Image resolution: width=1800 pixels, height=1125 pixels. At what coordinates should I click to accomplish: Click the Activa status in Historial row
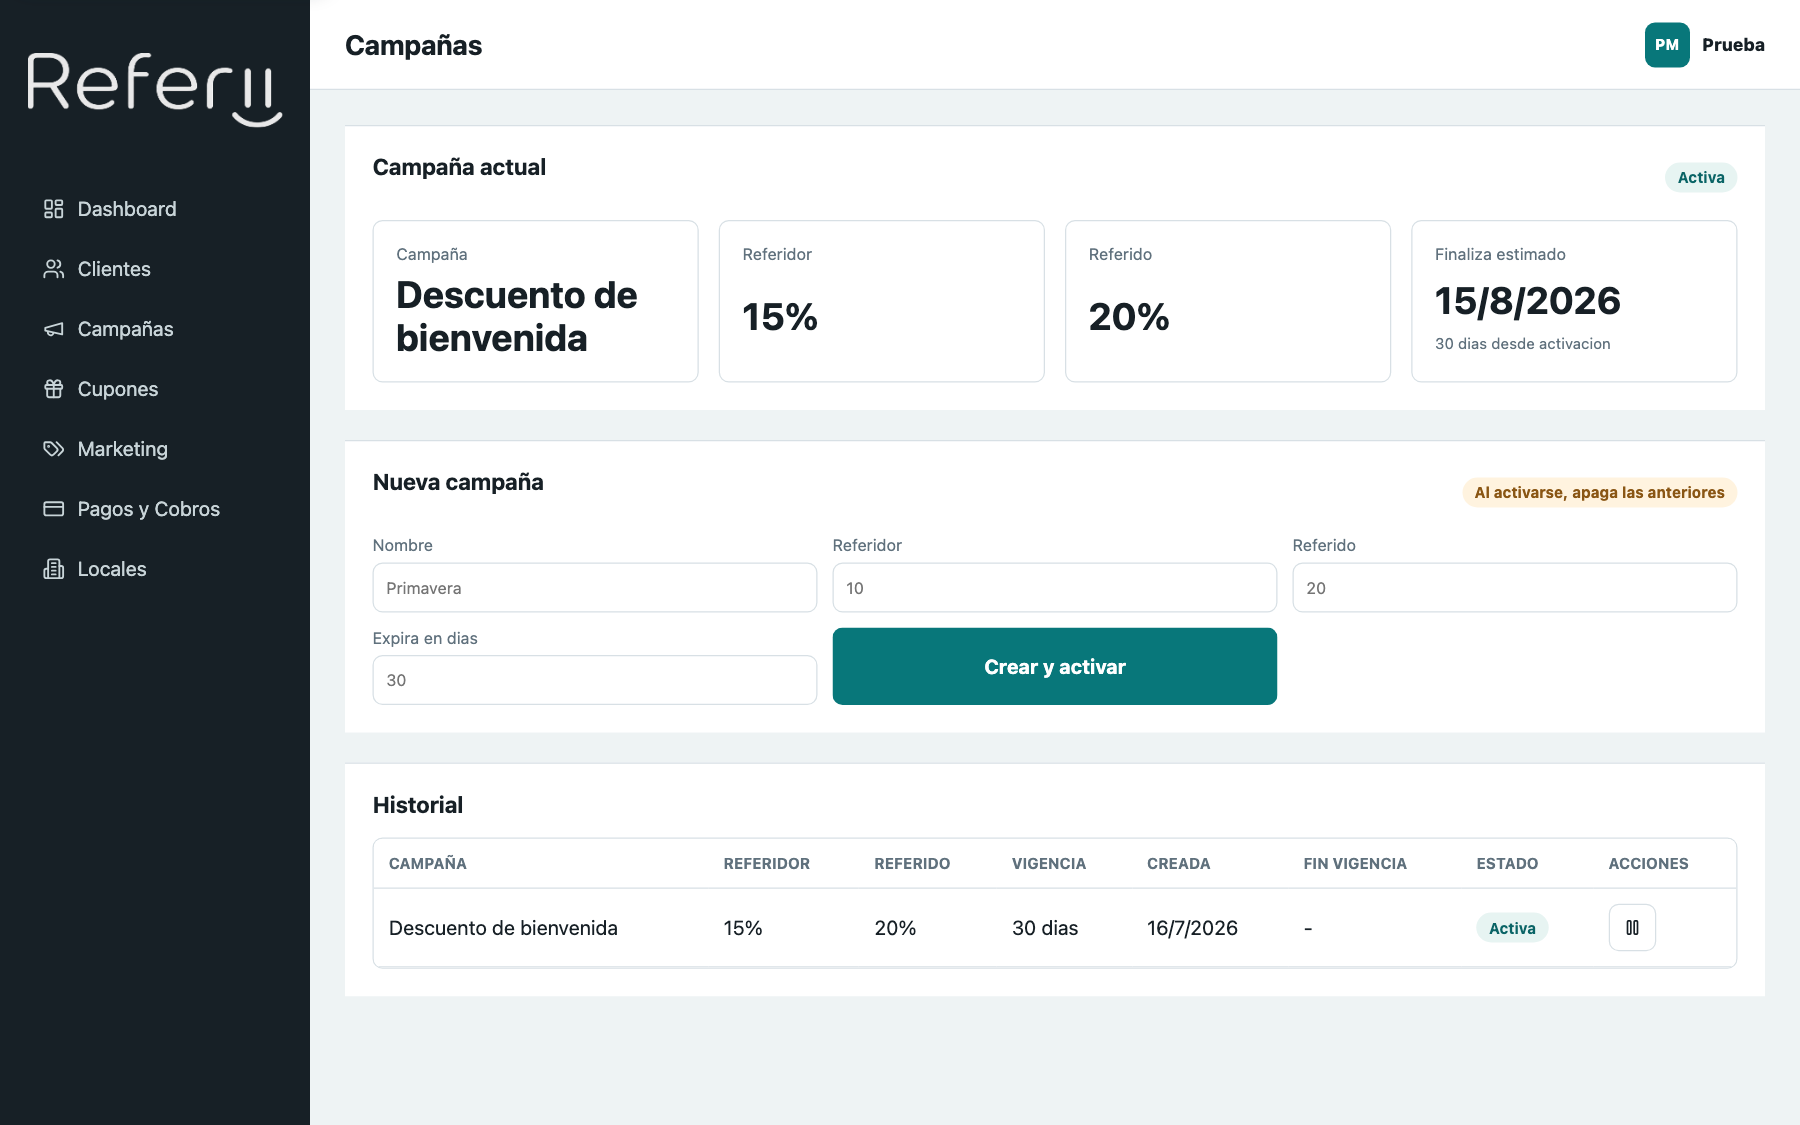coord(1512,928)
